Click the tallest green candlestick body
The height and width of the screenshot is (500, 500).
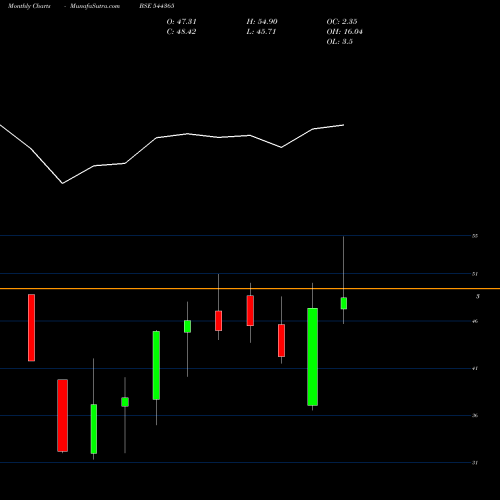click(312, 357)
